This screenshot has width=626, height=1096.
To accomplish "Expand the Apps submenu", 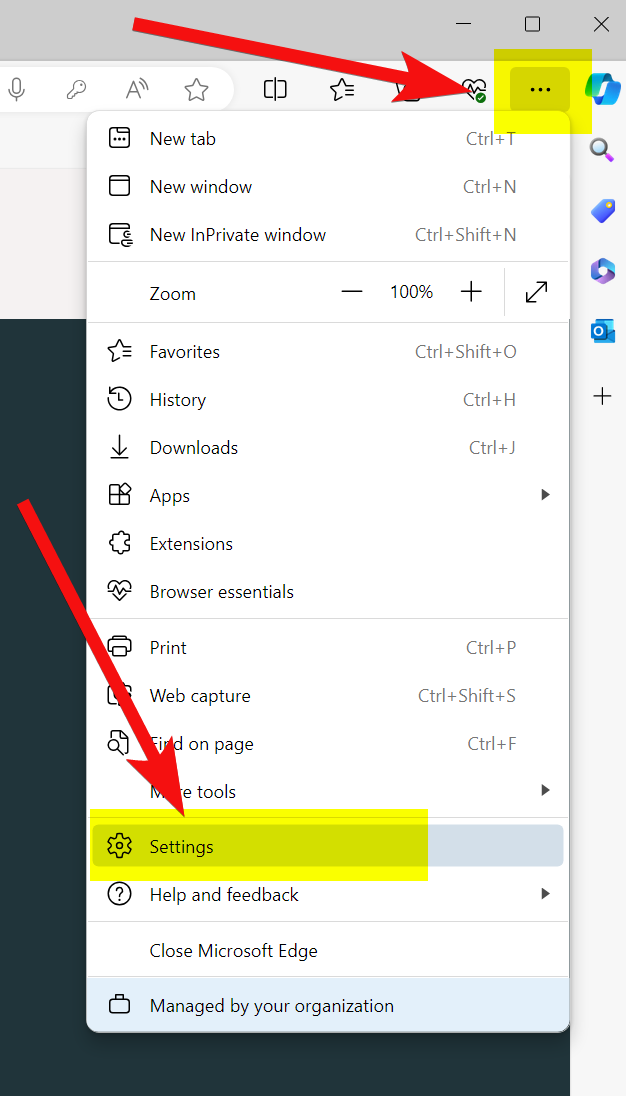I will coord(545,495).
